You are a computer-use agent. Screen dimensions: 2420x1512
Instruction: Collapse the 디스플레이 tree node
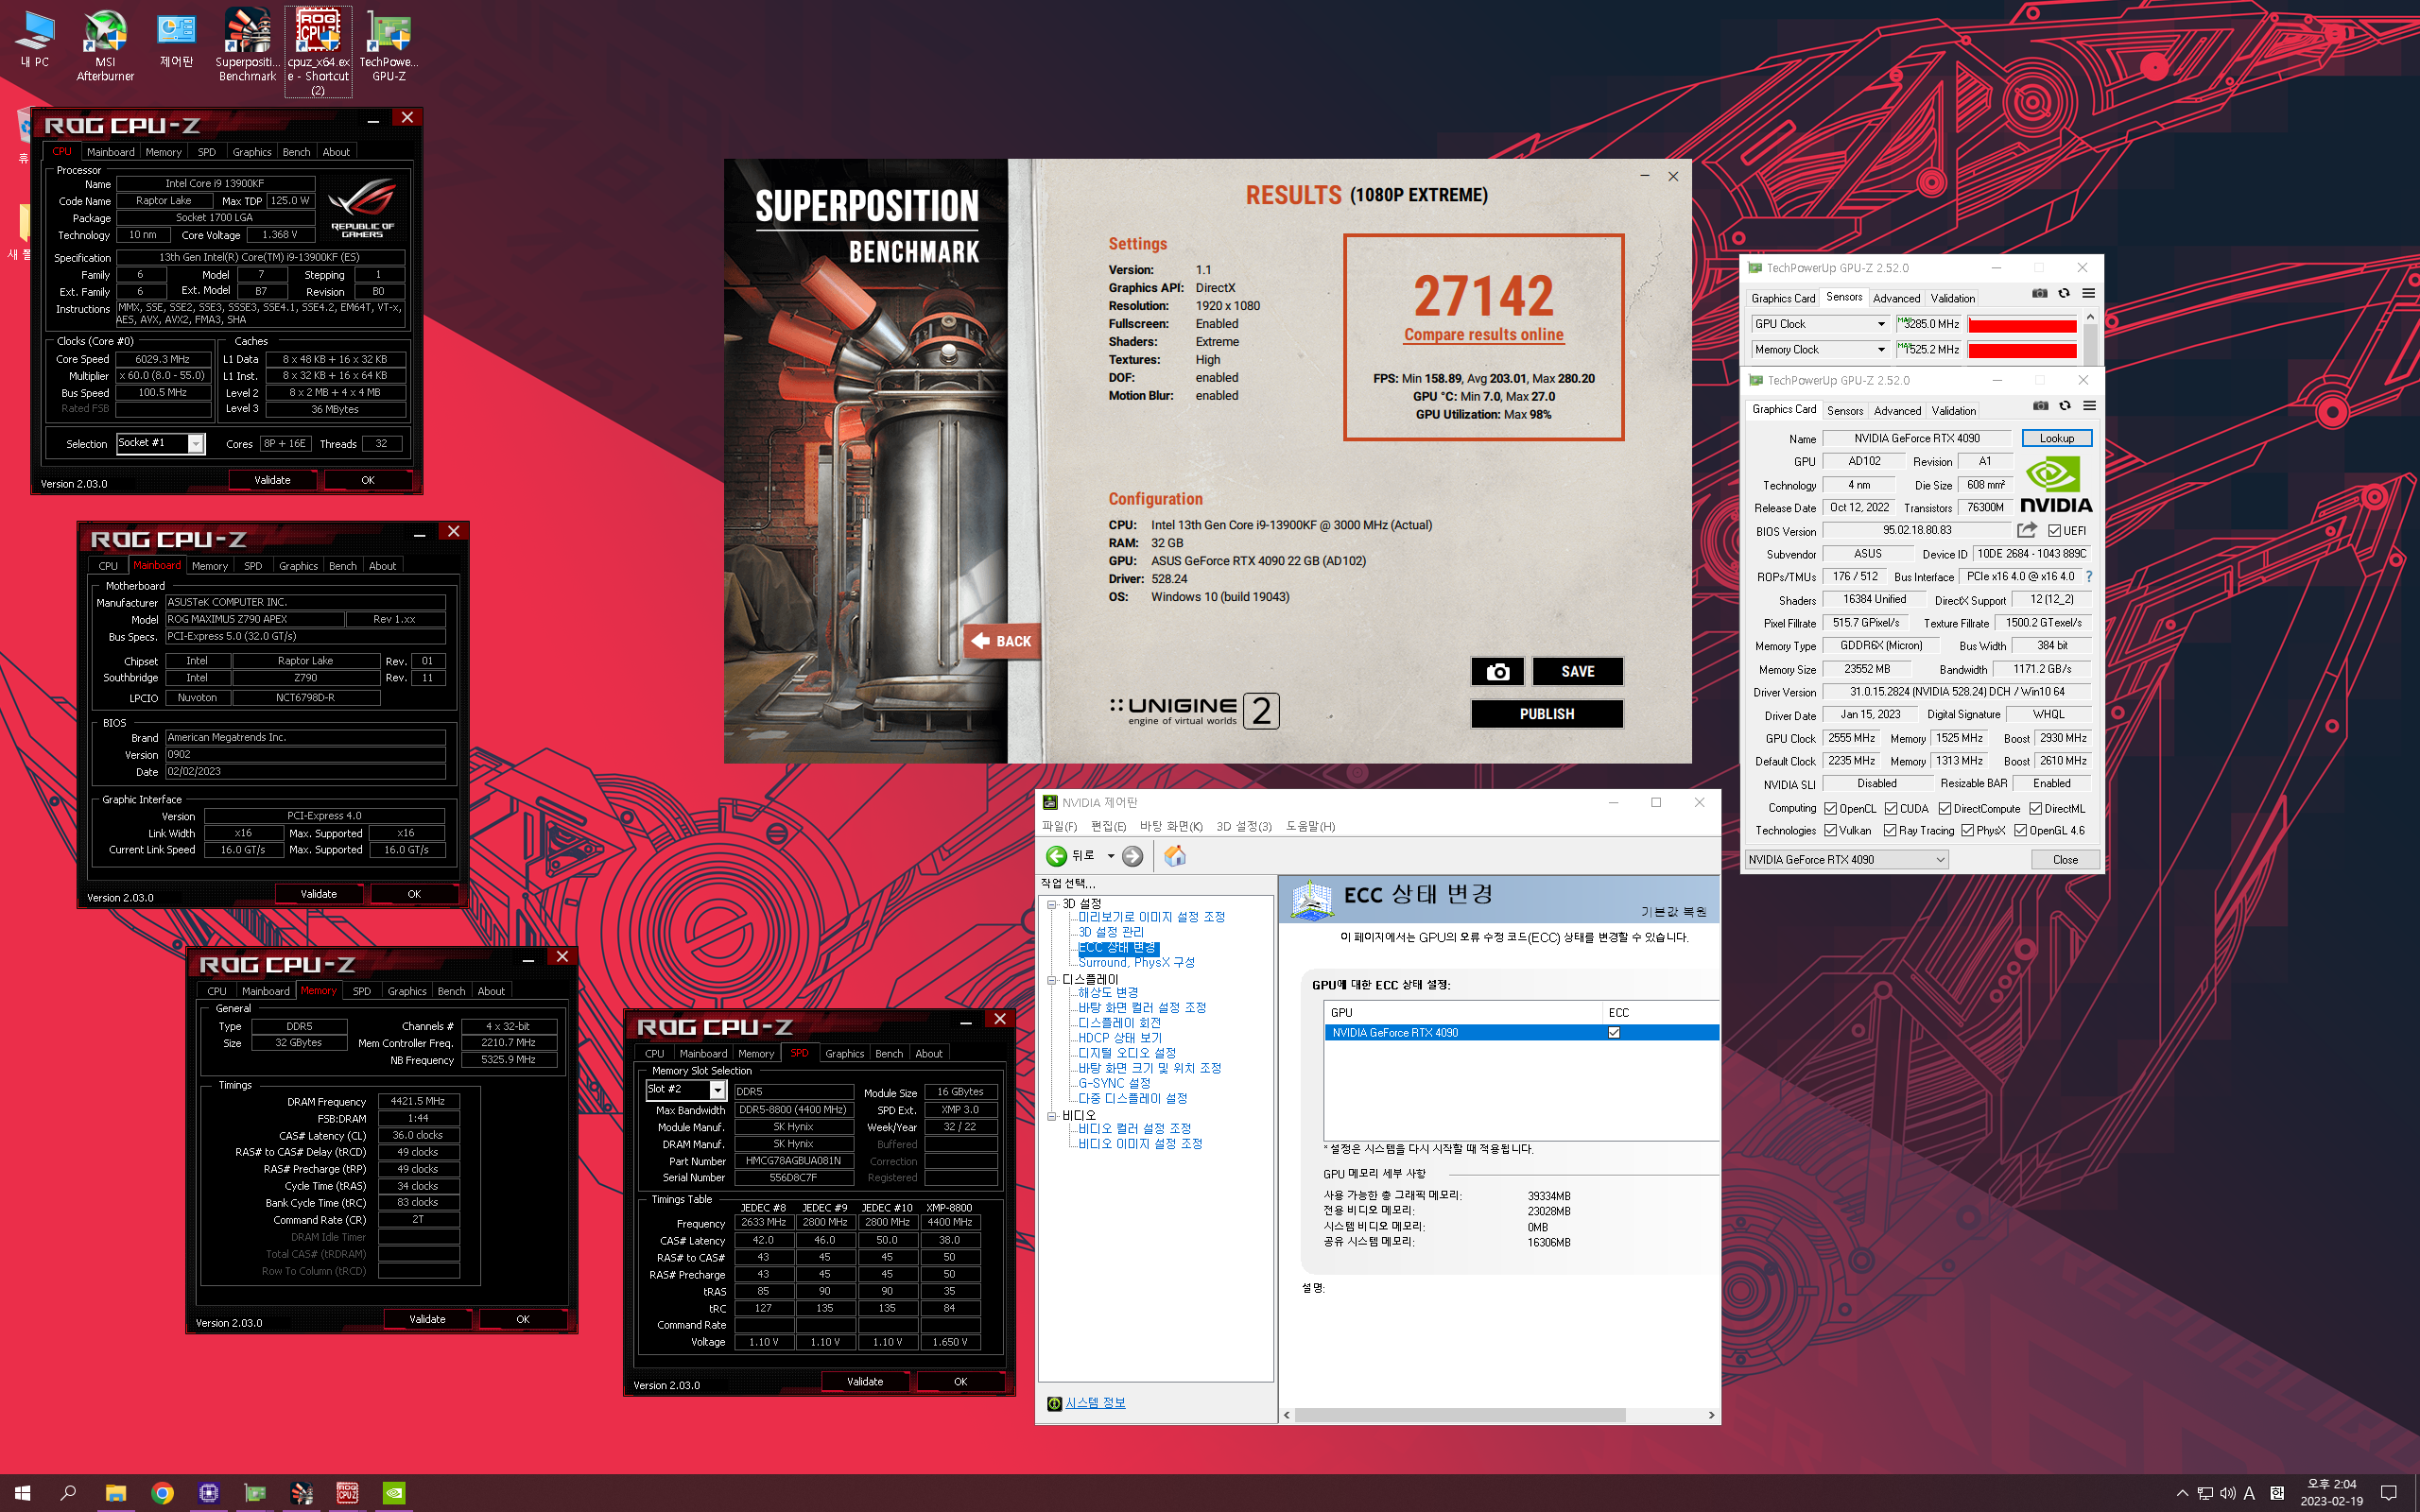pyautogui.click(x=1052, y=980)
